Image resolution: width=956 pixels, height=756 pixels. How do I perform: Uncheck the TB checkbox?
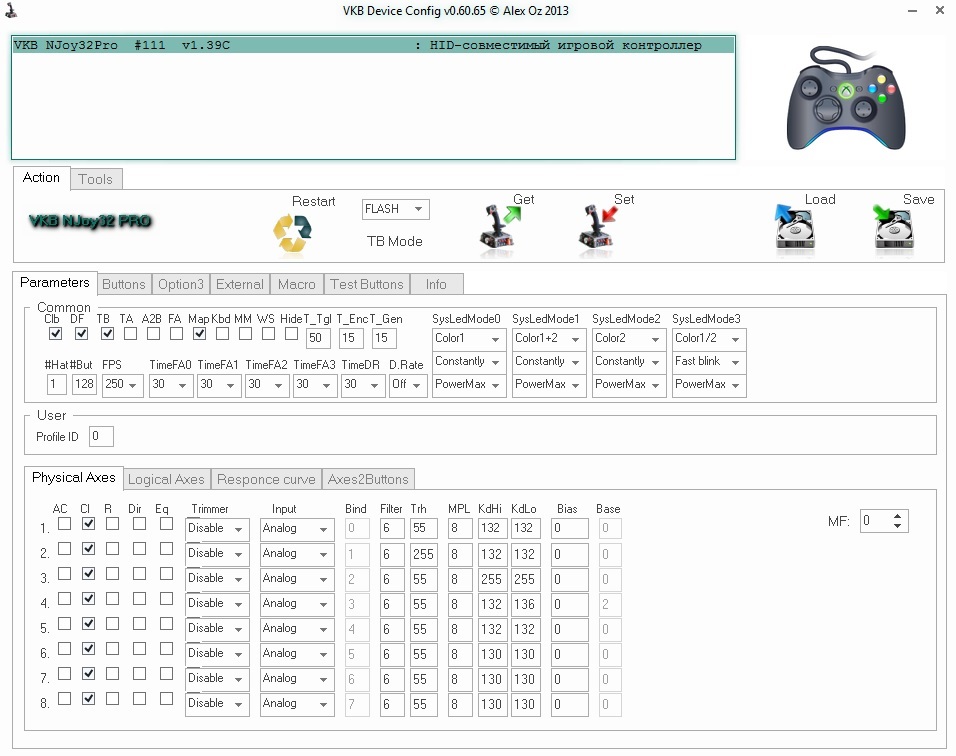(x=107, y=333)
